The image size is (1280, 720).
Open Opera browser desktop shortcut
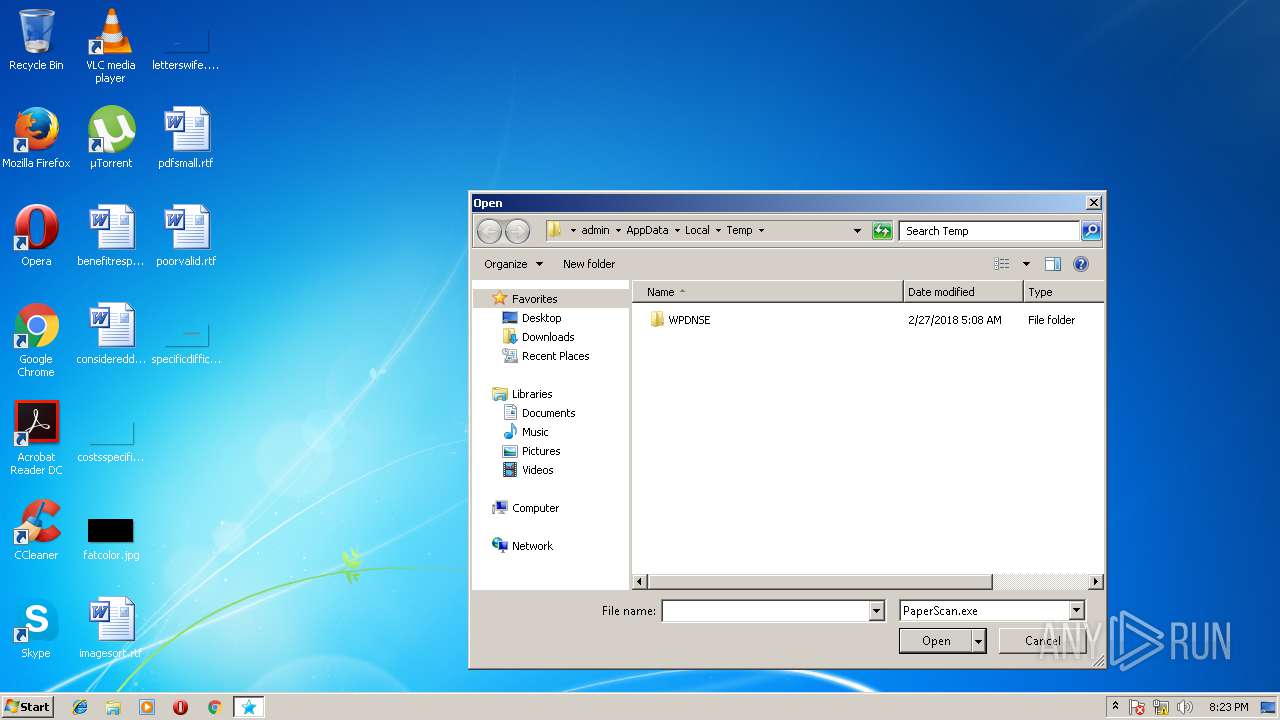[x=36, y=236]
